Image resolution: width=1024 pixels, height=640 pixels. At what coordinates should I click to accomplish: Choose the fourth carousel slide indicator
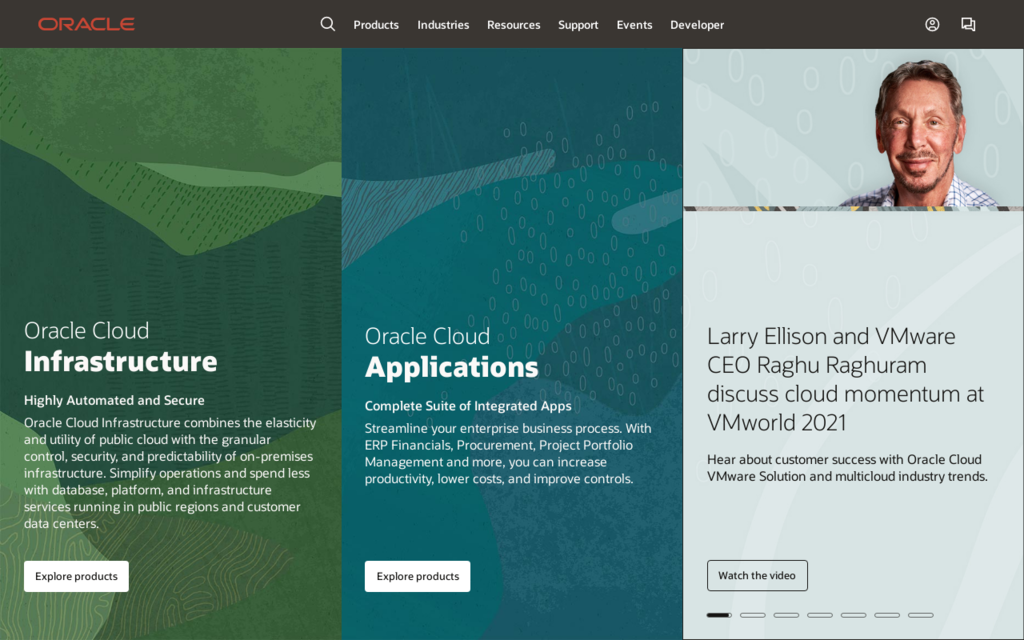point(820,615)
